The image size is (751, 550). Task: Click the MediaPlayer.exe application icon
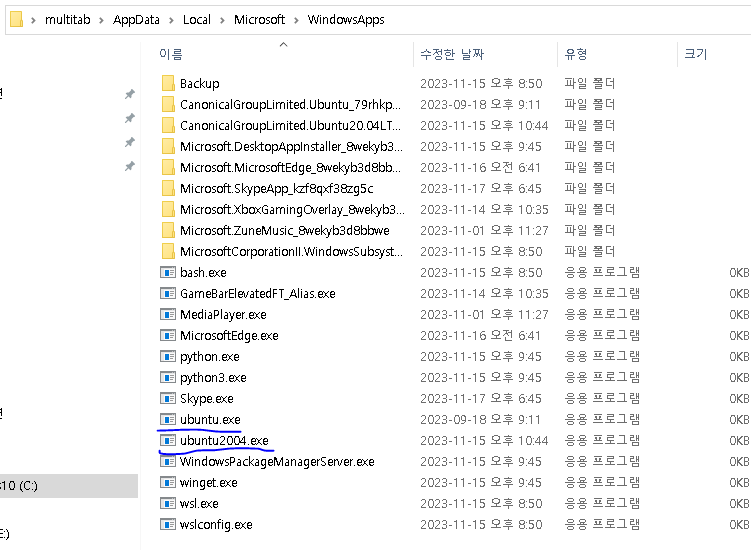click(x=168, y=314)
